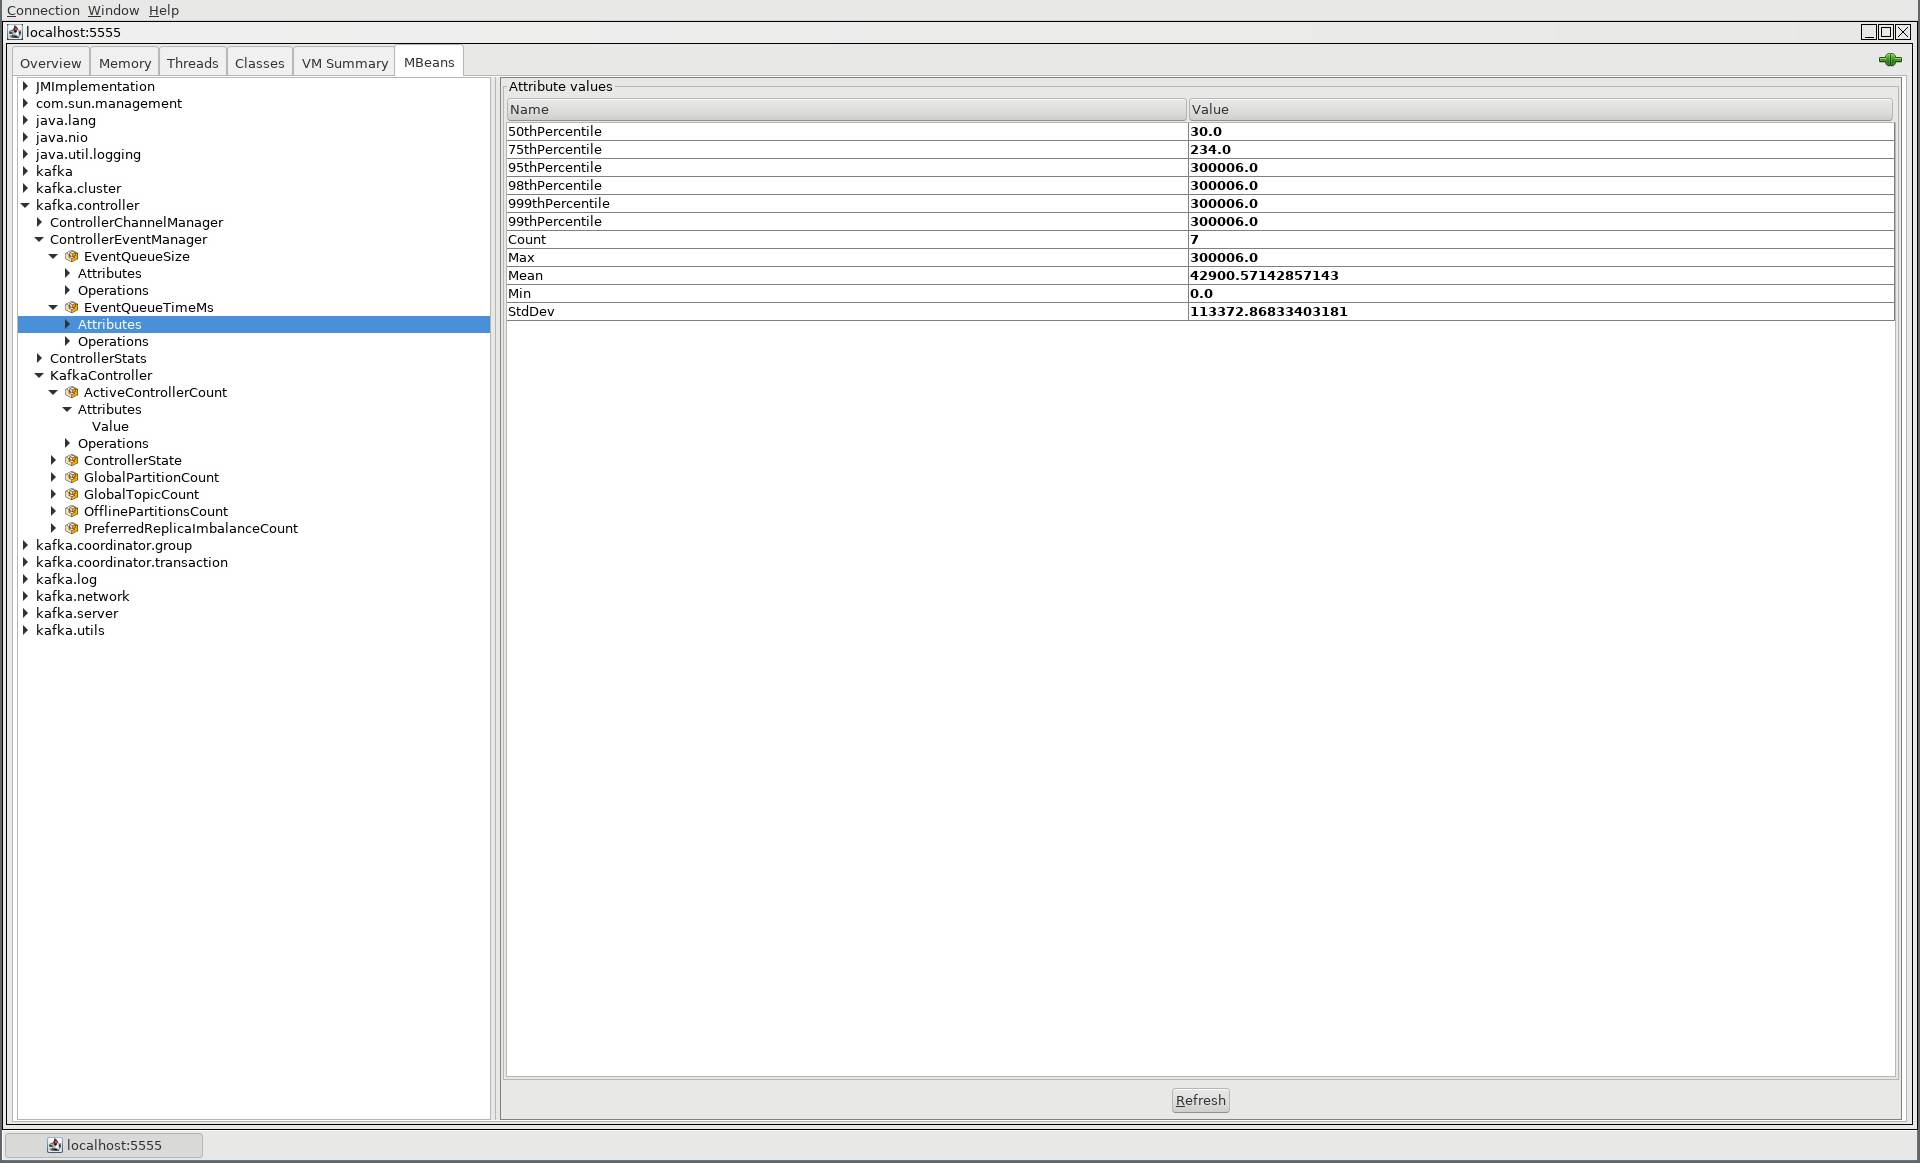Click the localhost:5555 taskbar button
This screenshot has height=1163, width=1920.
tap(104, 1145)
